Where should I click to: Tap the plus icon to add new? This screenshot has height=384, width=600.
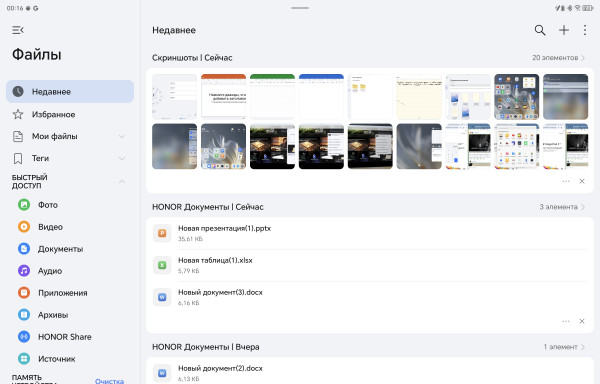point(564,30)
